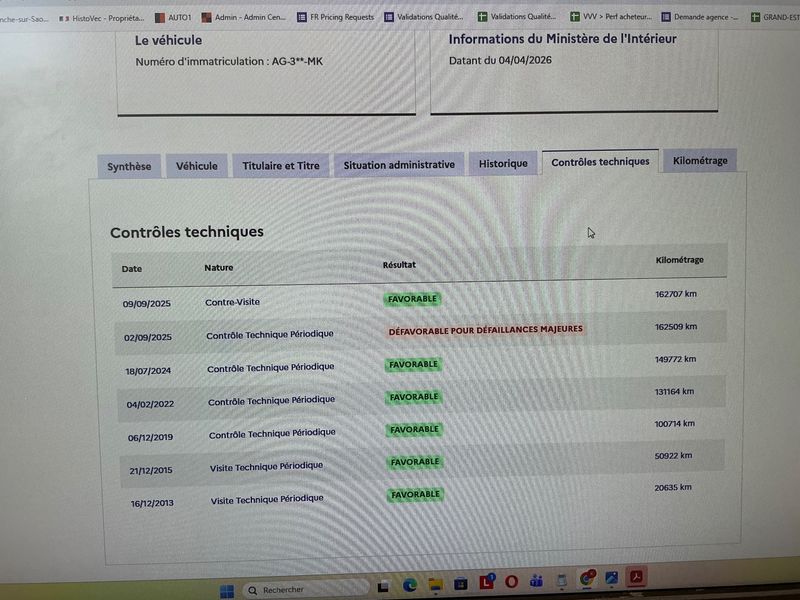Launch Microsoft Edge from the taskbar
800x600 pixels.
pyautogui.click(x=409, y=585)
